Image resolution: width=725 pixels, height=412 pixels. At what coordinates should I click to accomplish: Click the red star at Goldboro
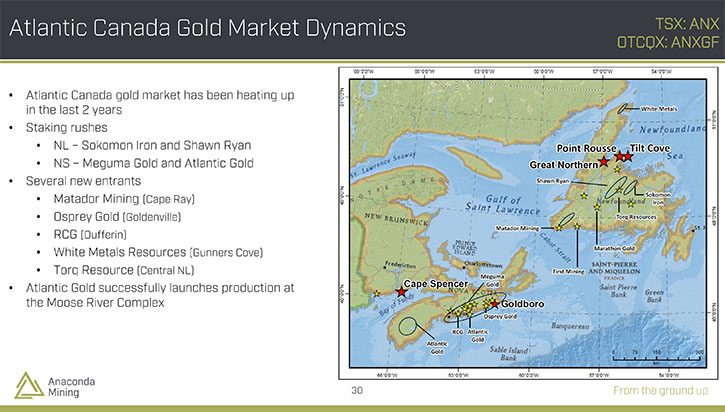pos(495,303)
